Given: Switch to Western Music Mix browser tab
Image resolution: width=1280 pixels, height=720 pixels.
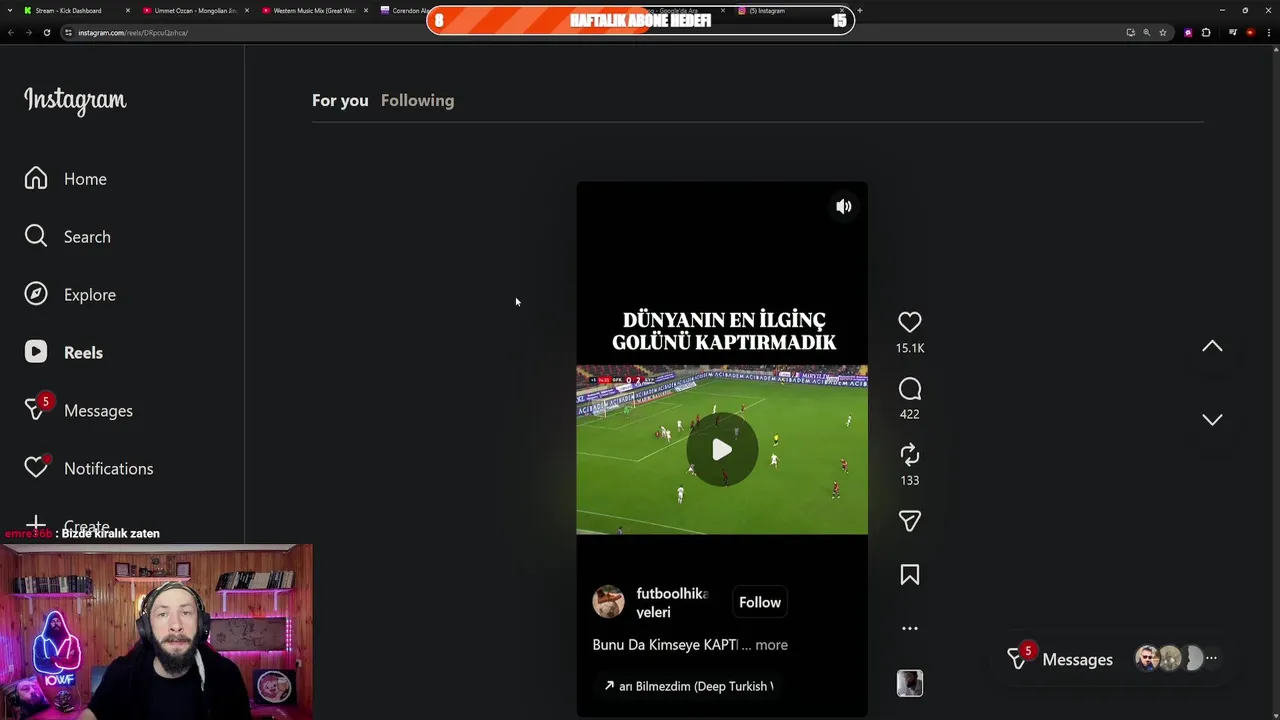Looking at the screenshot, I should [314, 11].
